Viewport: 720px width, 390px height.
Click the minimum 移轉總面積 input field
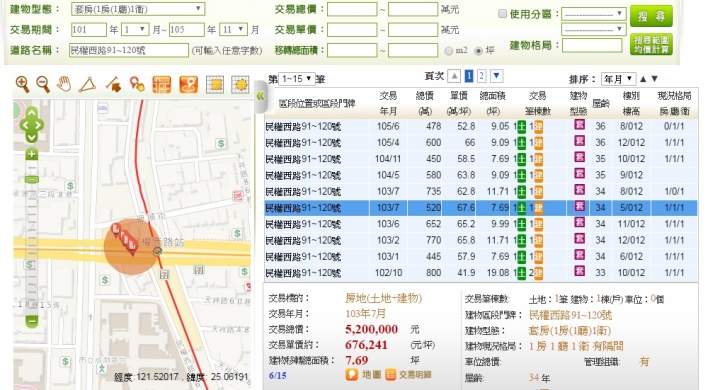pyautogui.click(x=352, y=50)
